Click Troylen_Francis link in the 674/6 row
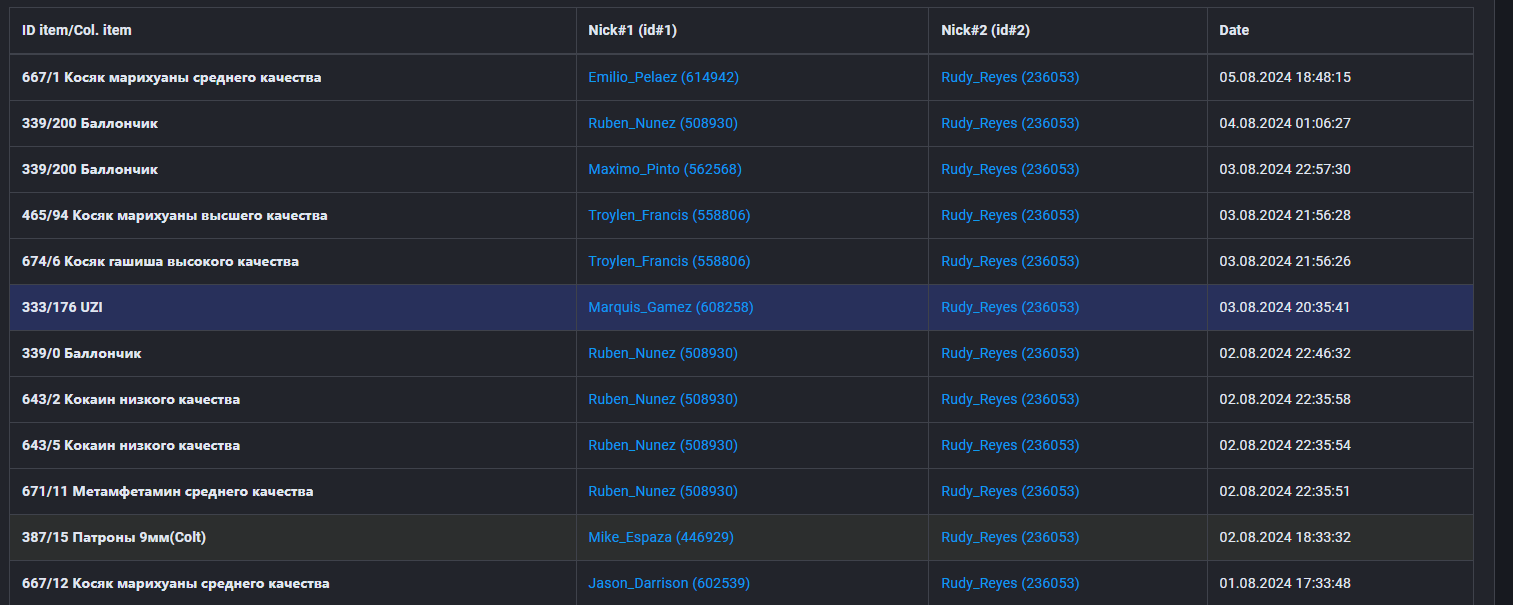 668,261
